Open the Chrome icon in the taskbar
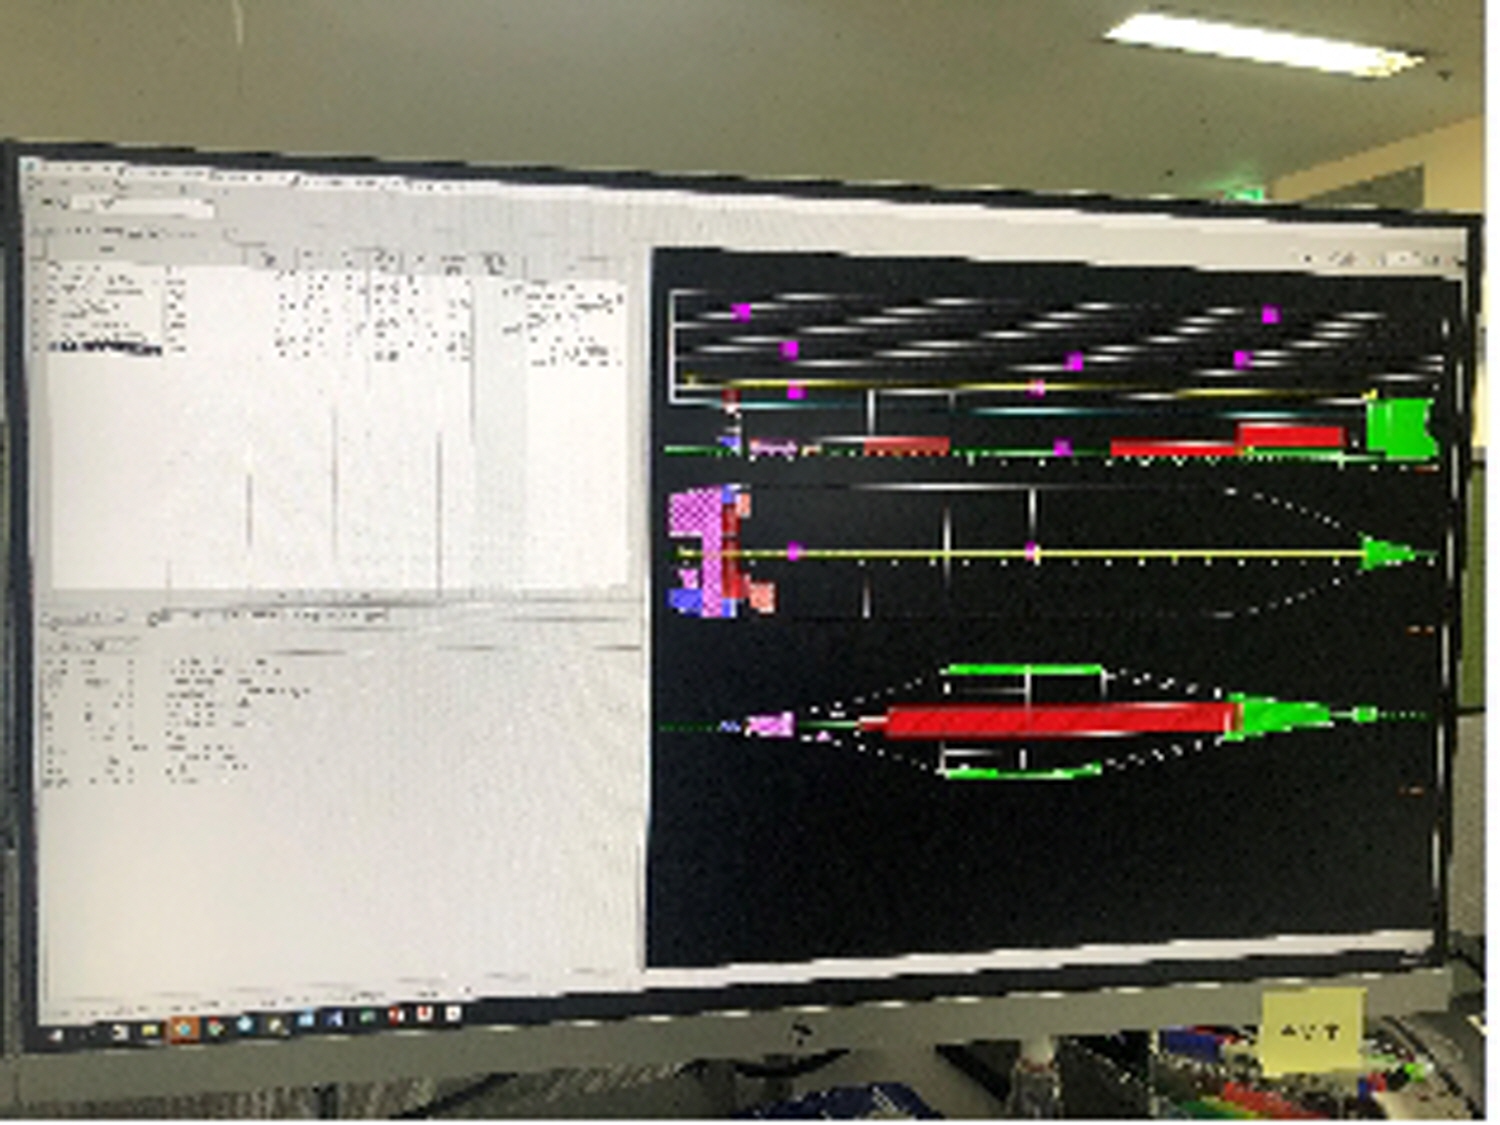This screenshot has width=1500, height=1125. [x=215, y=1028]
